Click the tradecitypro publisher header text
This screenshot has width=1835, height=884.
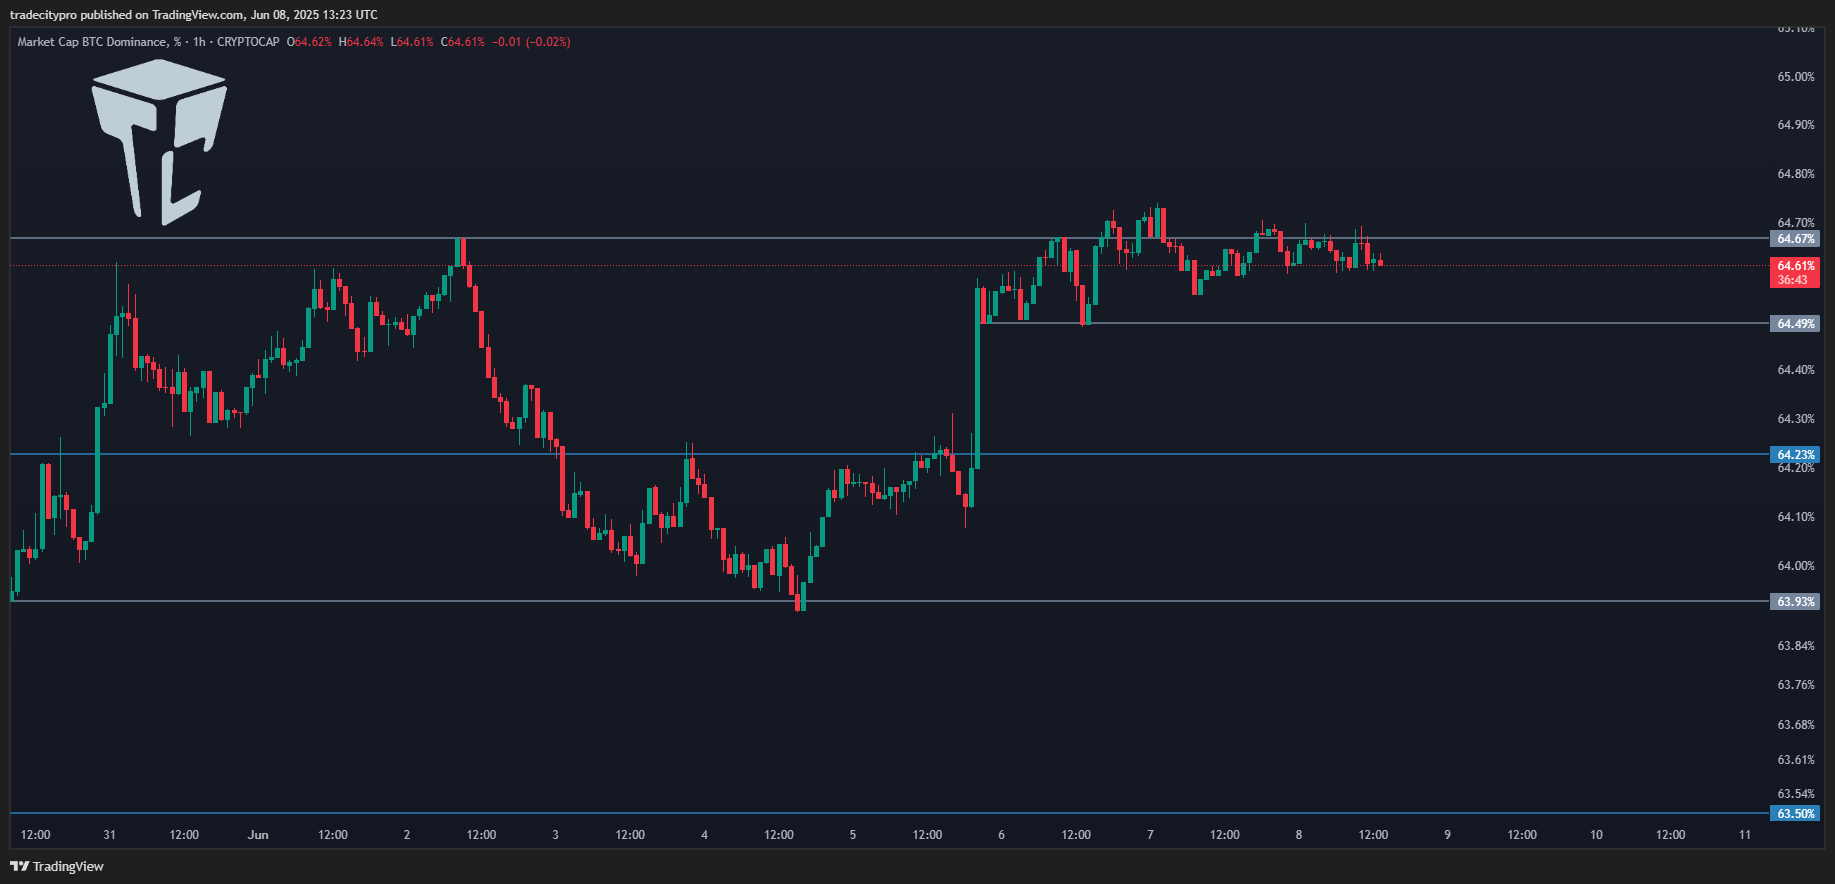pos(194,15)
